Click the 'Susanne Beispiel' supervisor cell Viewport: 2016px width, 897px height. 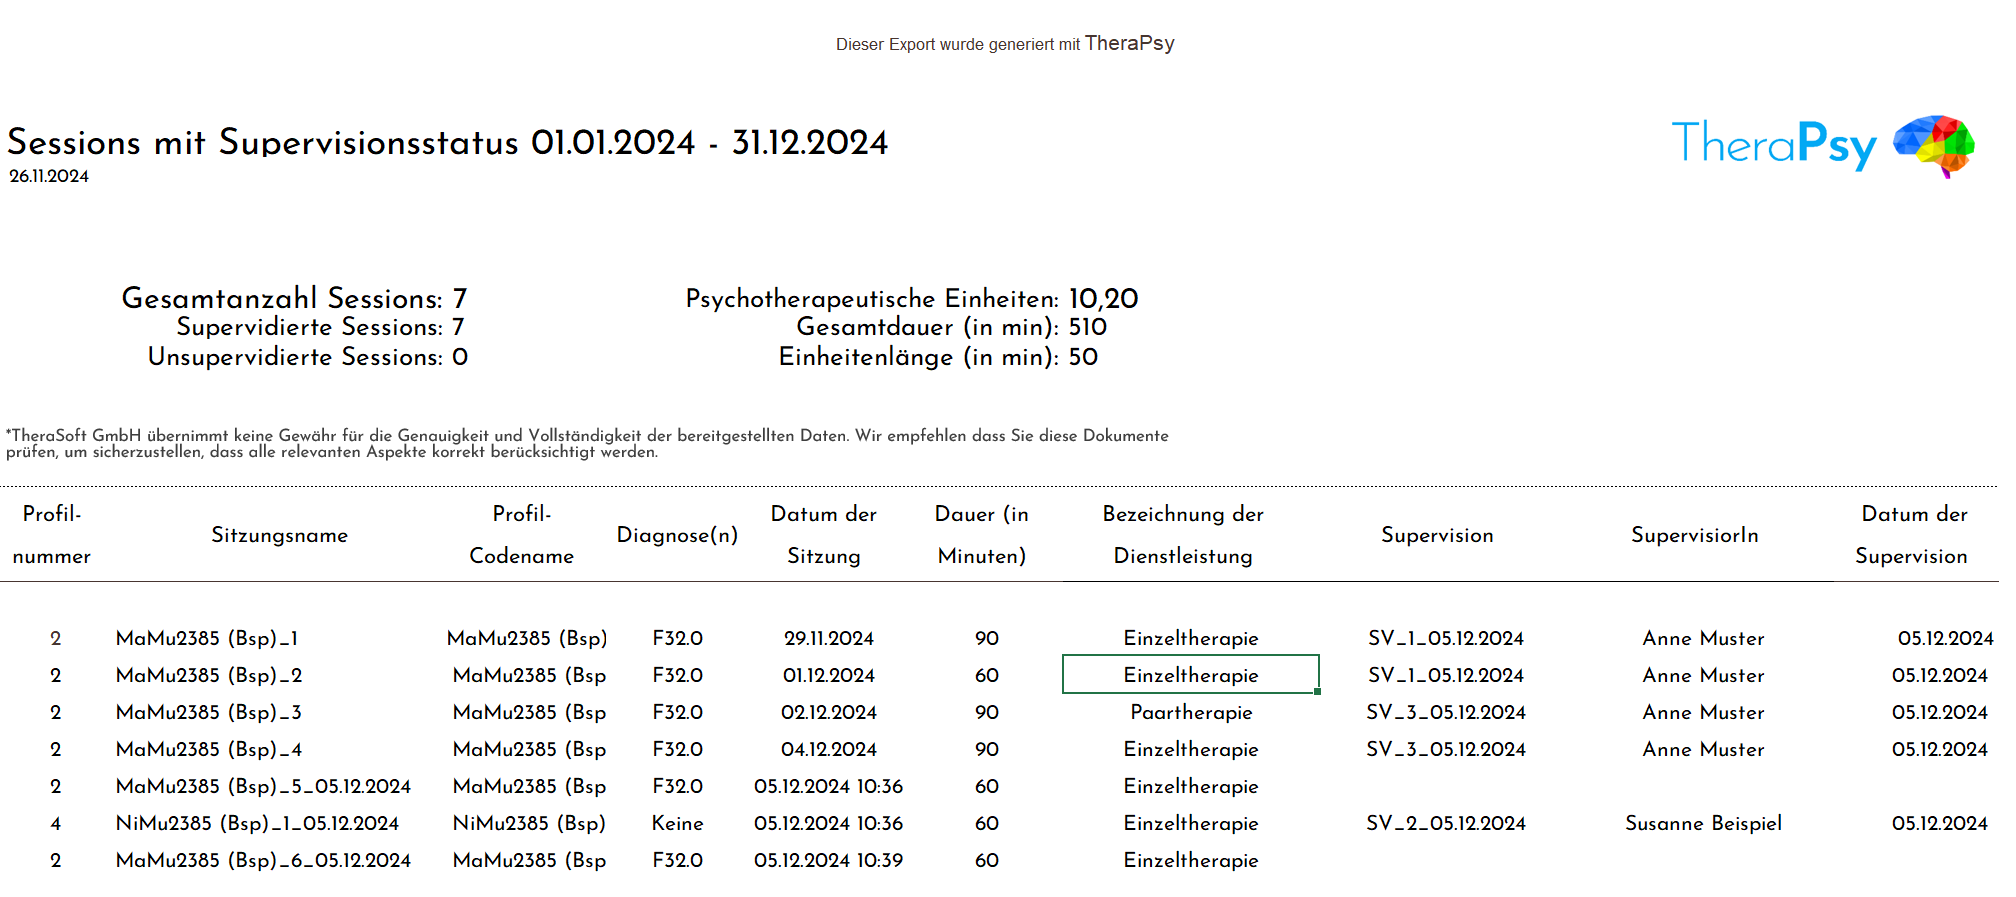click(1704, 824)
